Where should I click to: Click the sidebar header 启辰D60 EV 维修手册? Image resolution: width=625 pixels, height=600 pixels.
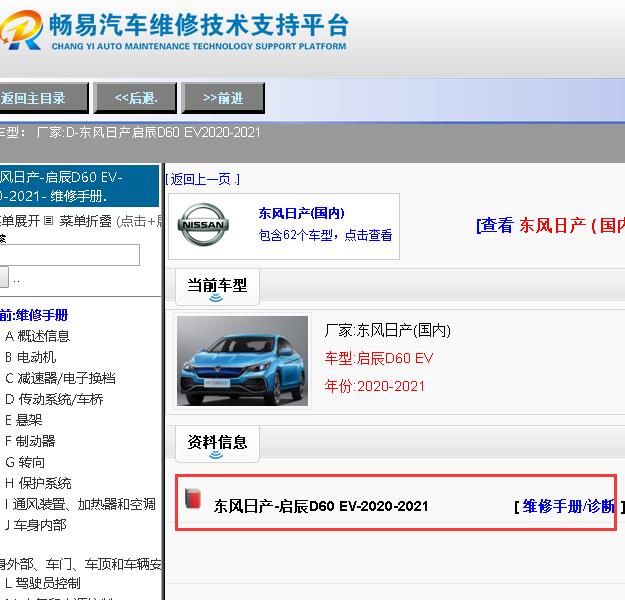tap(79, 186)
